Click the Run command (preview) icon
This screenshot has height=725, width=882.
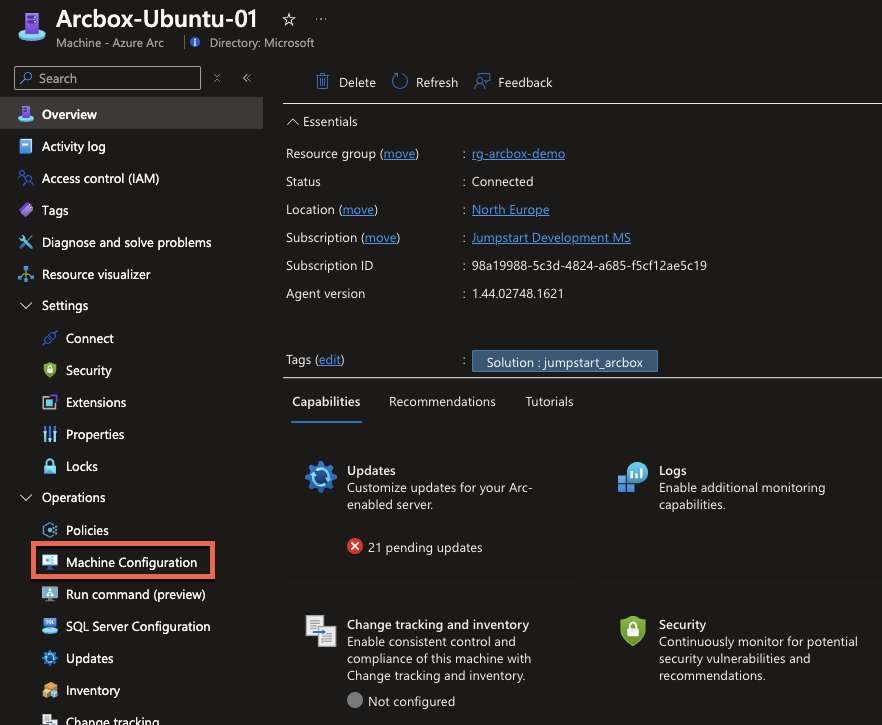(50, 594)
